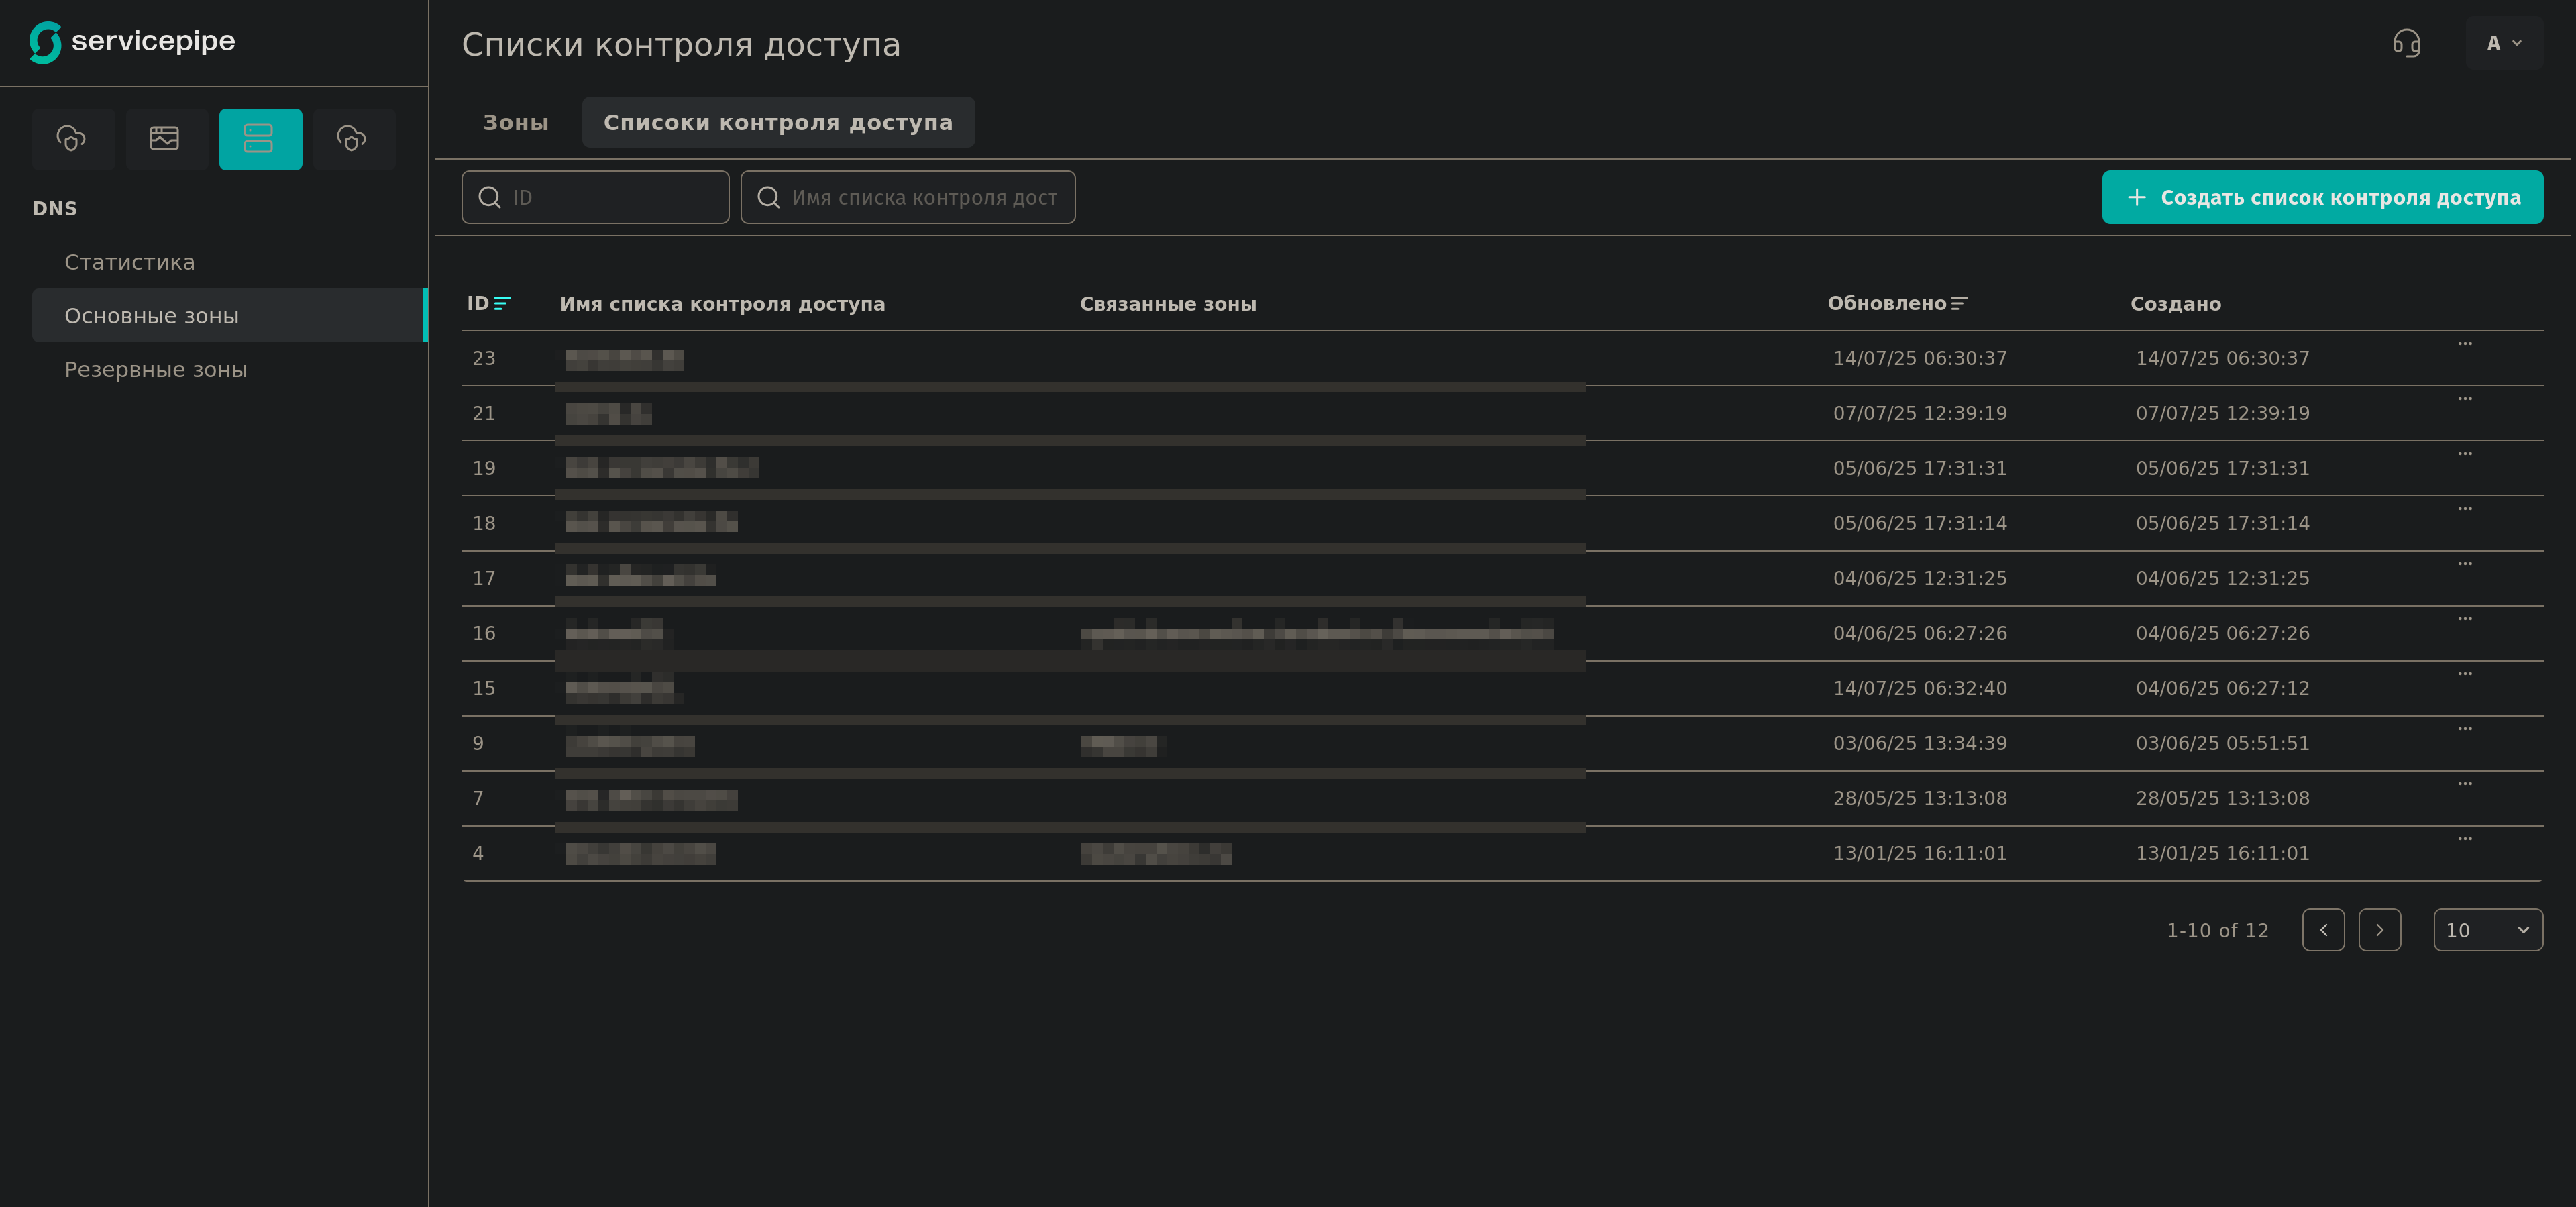
Task: Open Резервные зоны in sidebar
Action: click(156, 370)
